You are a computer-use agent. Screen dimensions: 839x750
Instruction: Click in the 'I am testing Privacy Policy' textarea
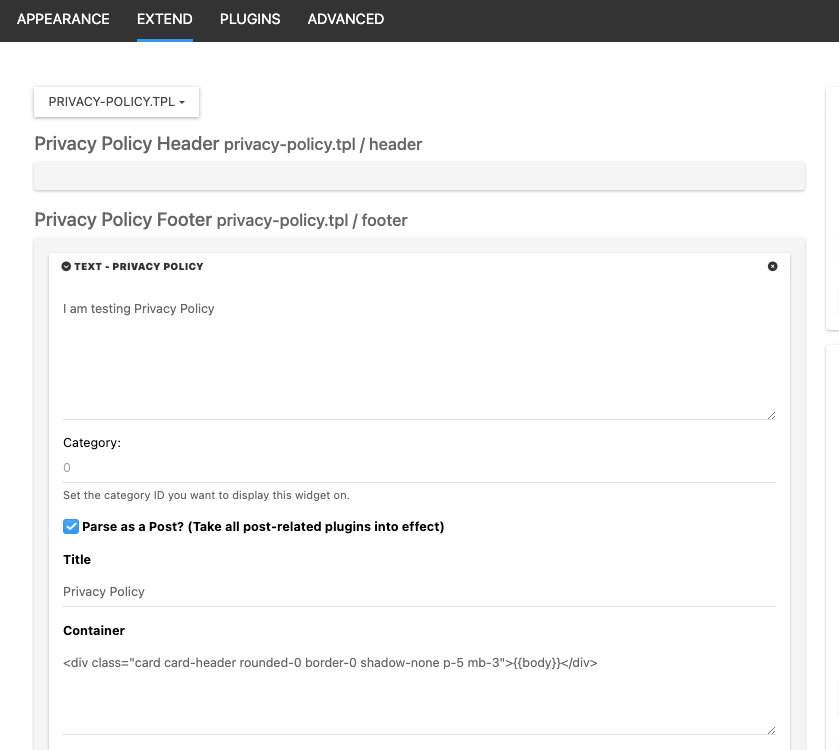pos(418,355)
